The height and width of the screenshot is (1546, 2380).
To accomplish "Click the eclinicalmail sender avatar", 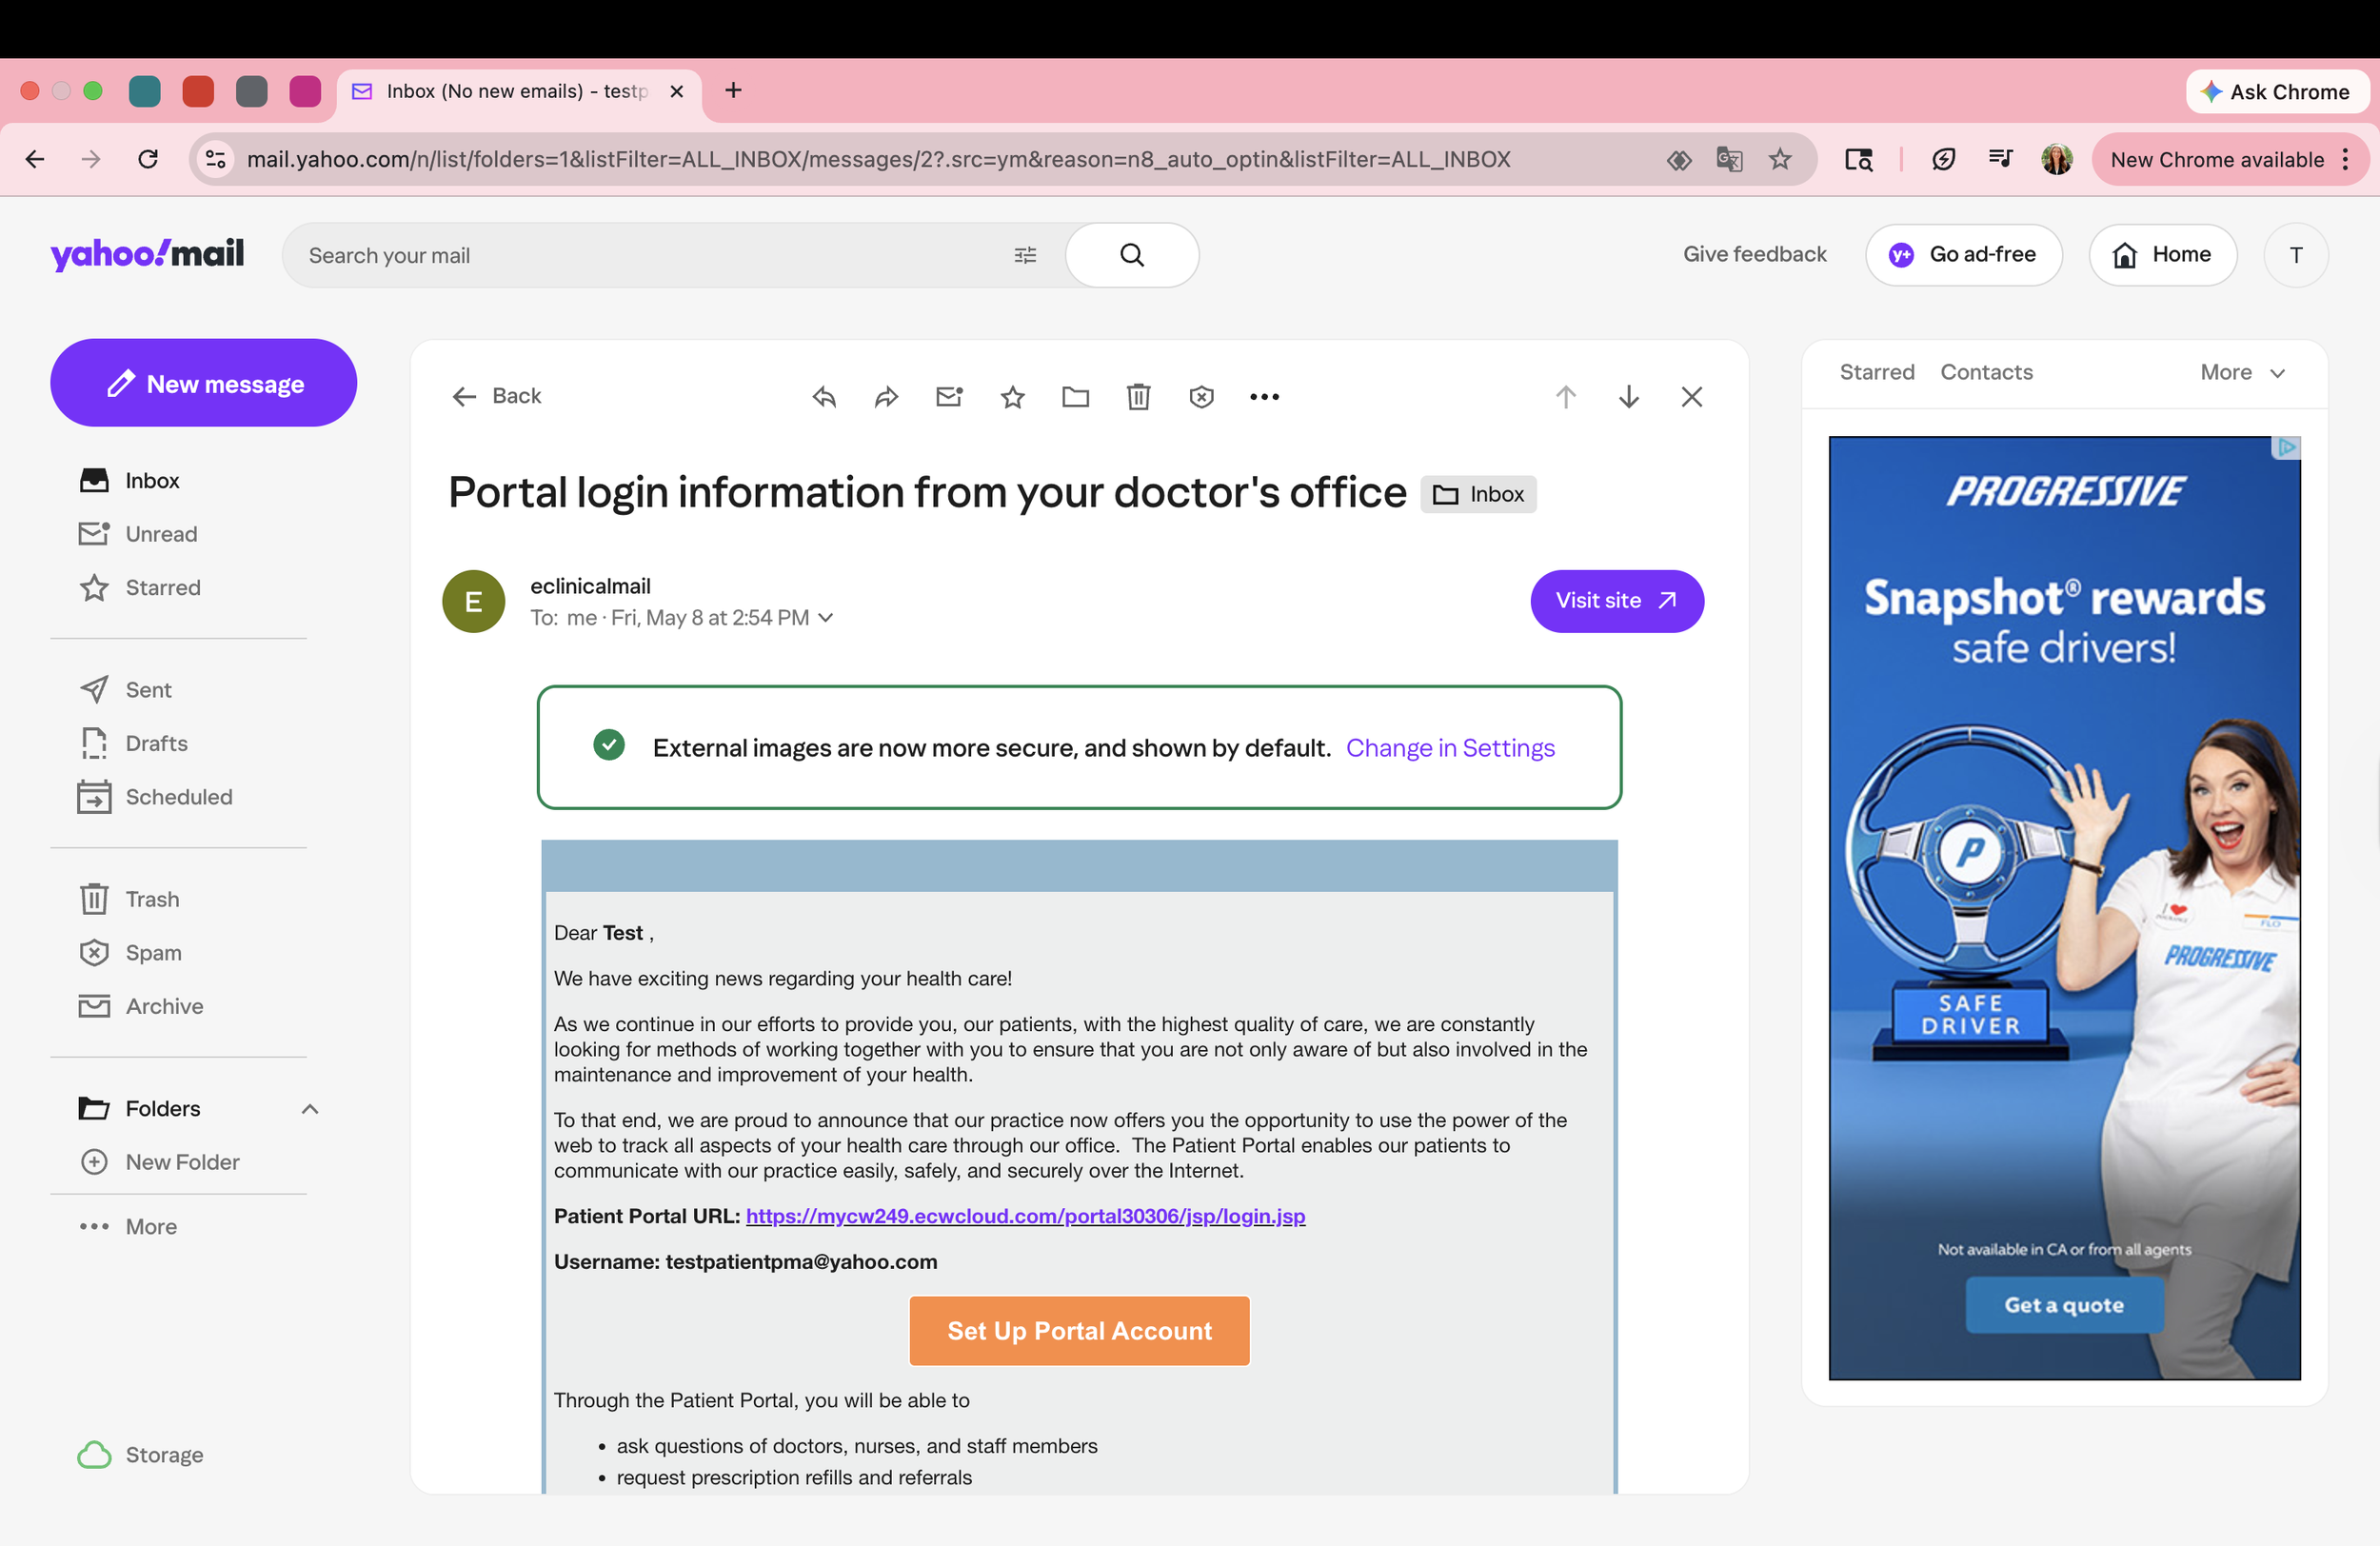I will (x=473, y=601).
